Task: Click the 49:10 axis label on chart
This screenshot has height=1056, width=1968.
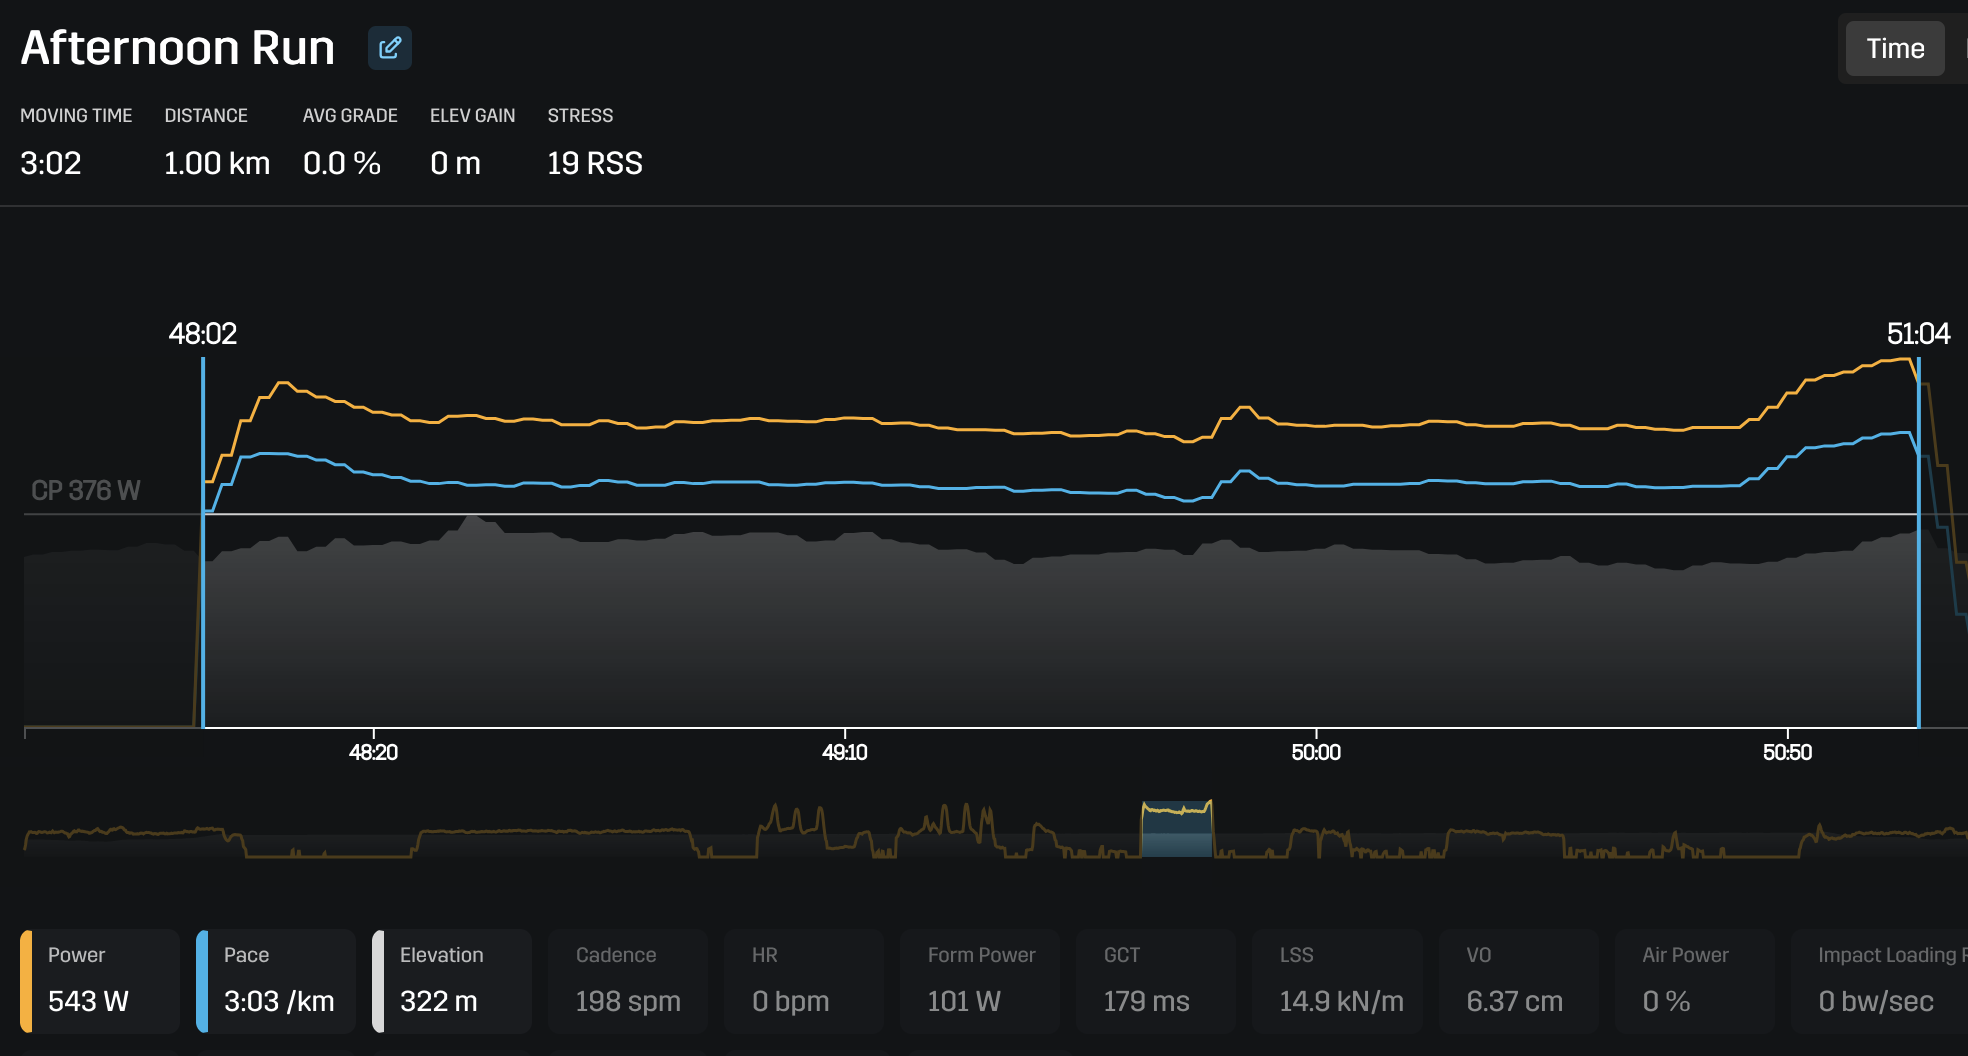Action: pyautogui.click(x=846, y=752)
